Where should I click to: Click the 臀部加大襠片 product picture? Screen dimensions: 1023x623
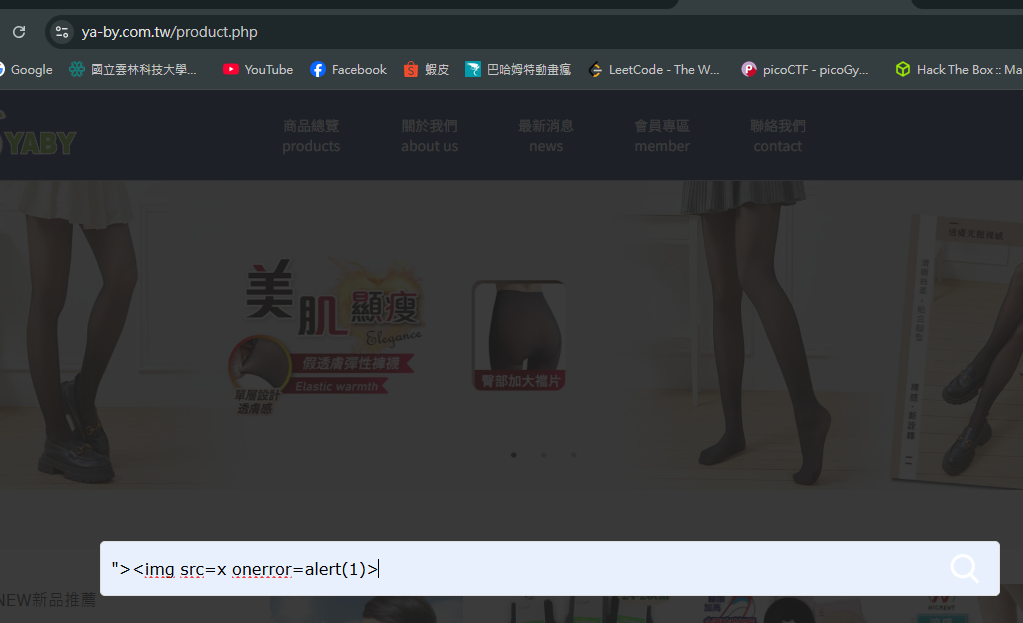point(519,335)
